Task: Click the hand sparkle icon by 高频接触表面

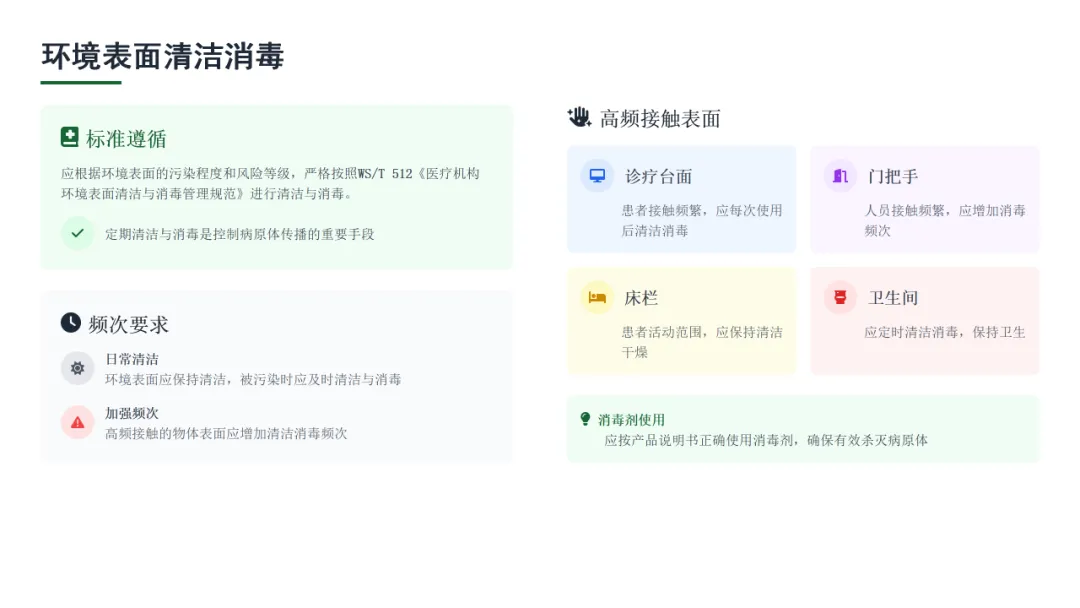Action: coord(579,117)
